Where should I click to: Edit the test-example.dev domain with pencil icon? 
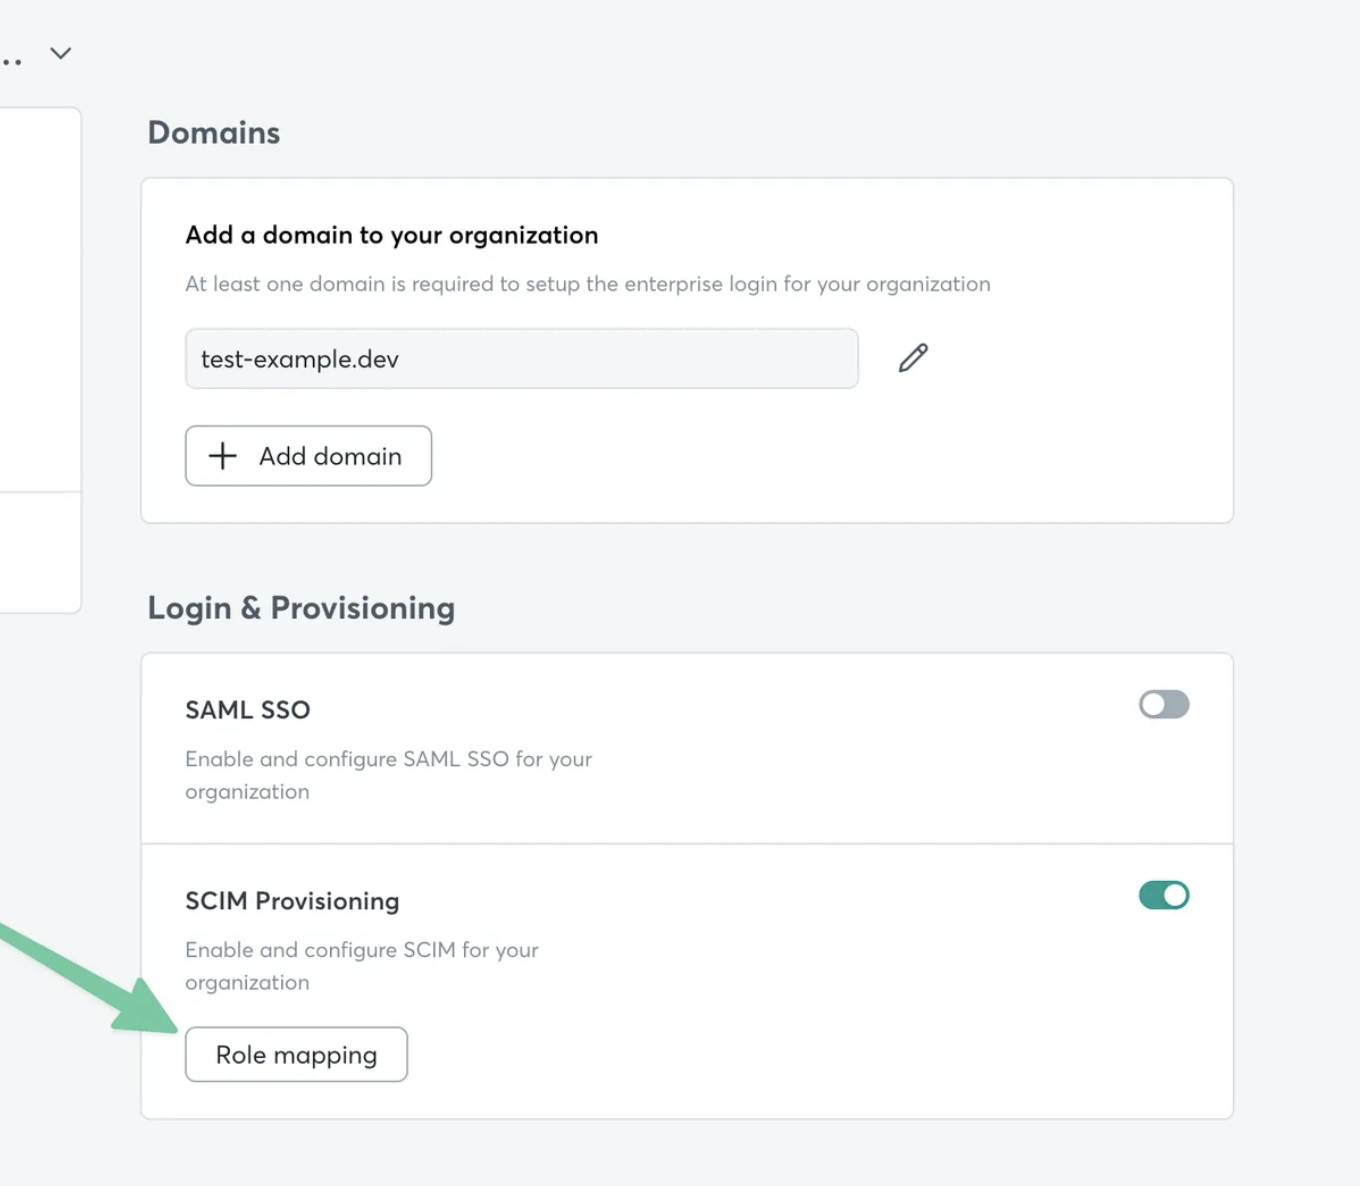(913, 358)
